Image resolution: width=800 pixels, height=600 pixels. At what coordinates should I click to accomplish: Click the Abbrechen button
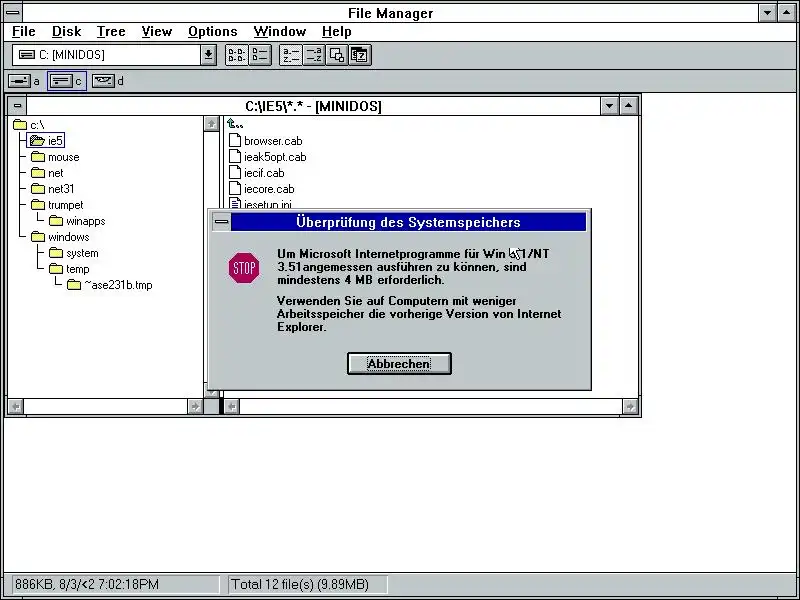coord(399,364)
